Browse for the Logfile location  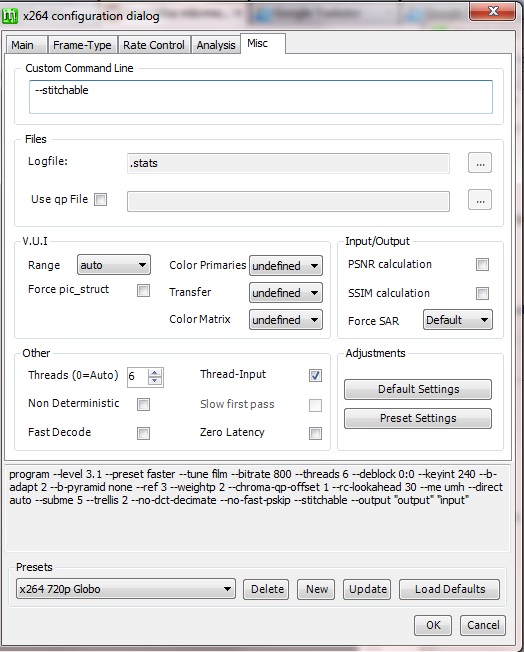pyautogui.click(x=480, y=163)
